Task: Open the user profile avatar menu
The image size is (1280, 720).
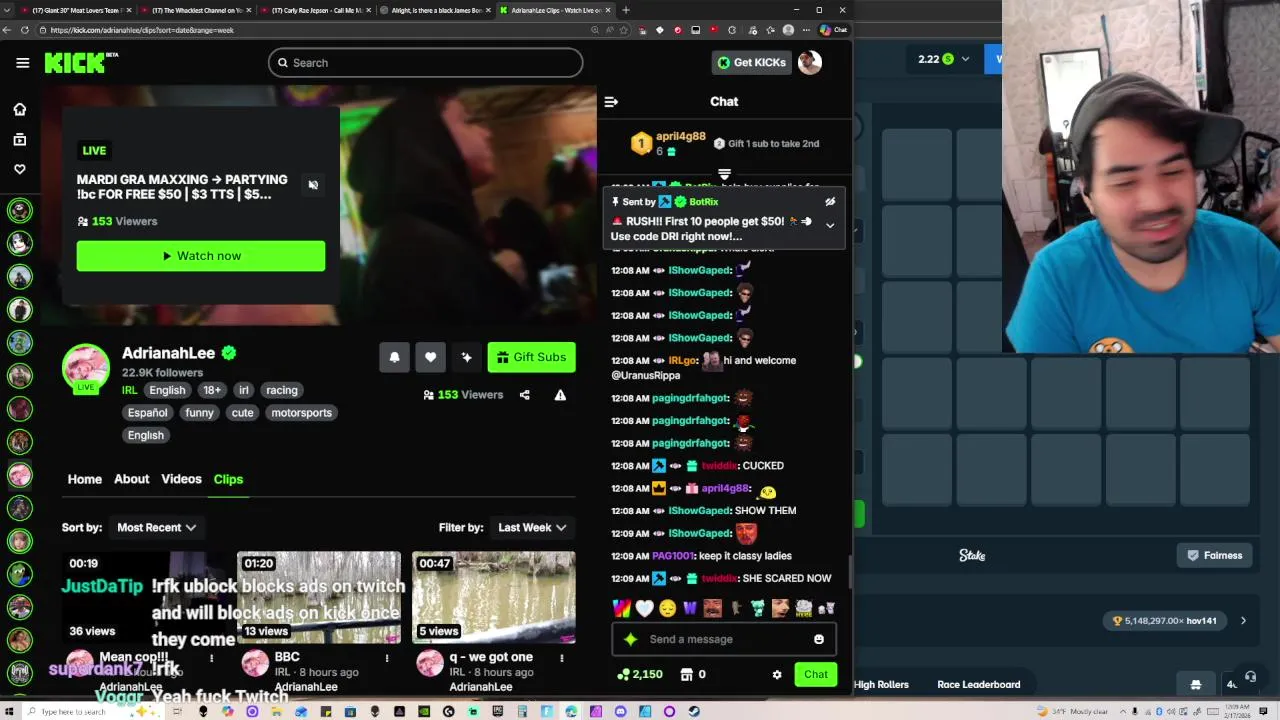Action: 810,62
